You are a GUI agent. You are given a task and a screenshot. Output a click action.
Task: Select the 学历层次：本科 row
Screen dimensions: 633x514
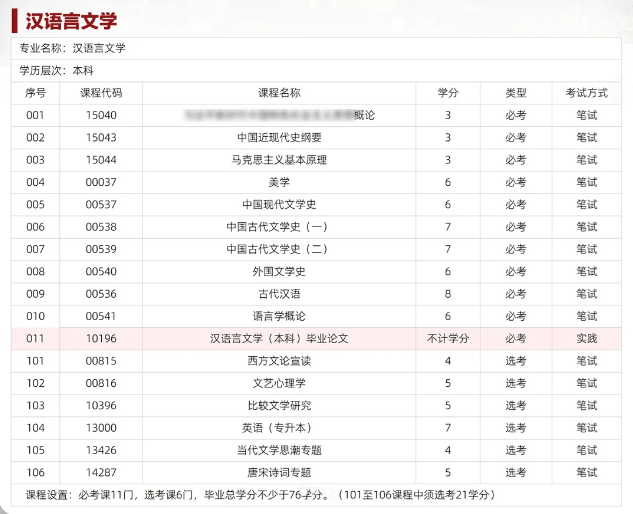pos(316,71)
